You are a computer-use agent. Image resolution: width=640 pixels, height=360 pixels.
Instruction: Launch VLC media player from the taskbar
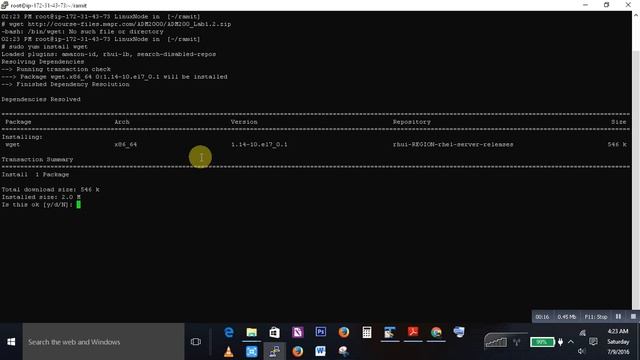click(x=229, y=351)
